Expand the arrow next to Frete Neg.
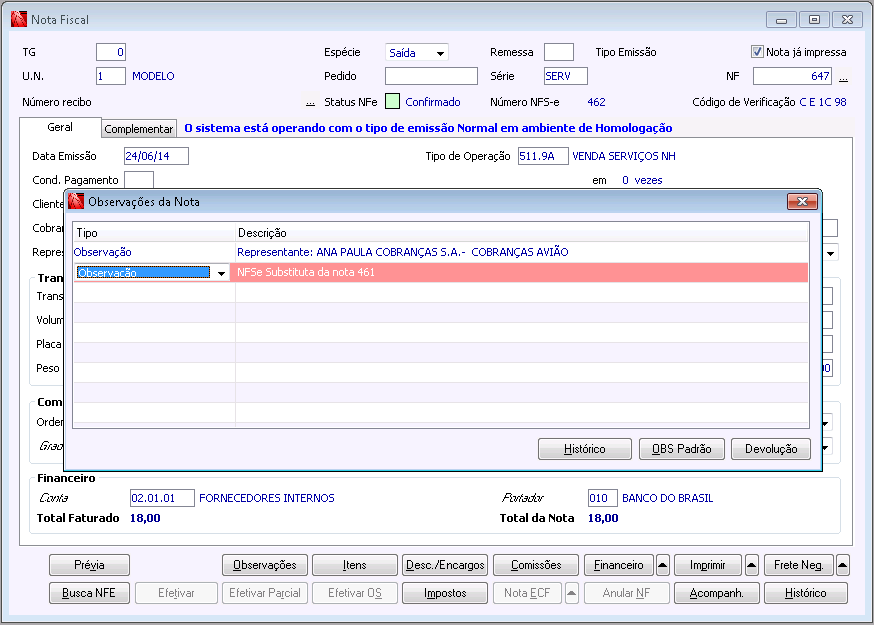Viewport: 874px width, 625px height. pyautogui.click(x=842, y=565)
